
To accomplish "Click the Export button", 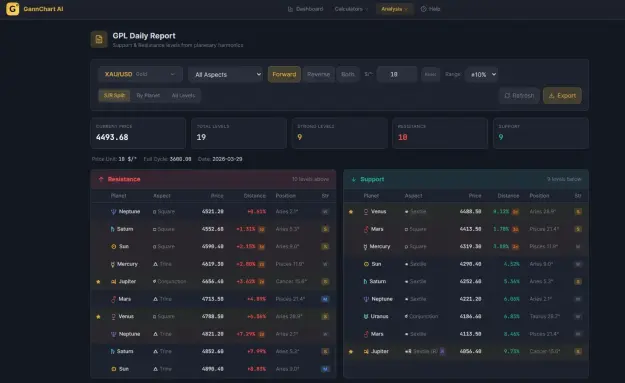I will tap(562, 96).
